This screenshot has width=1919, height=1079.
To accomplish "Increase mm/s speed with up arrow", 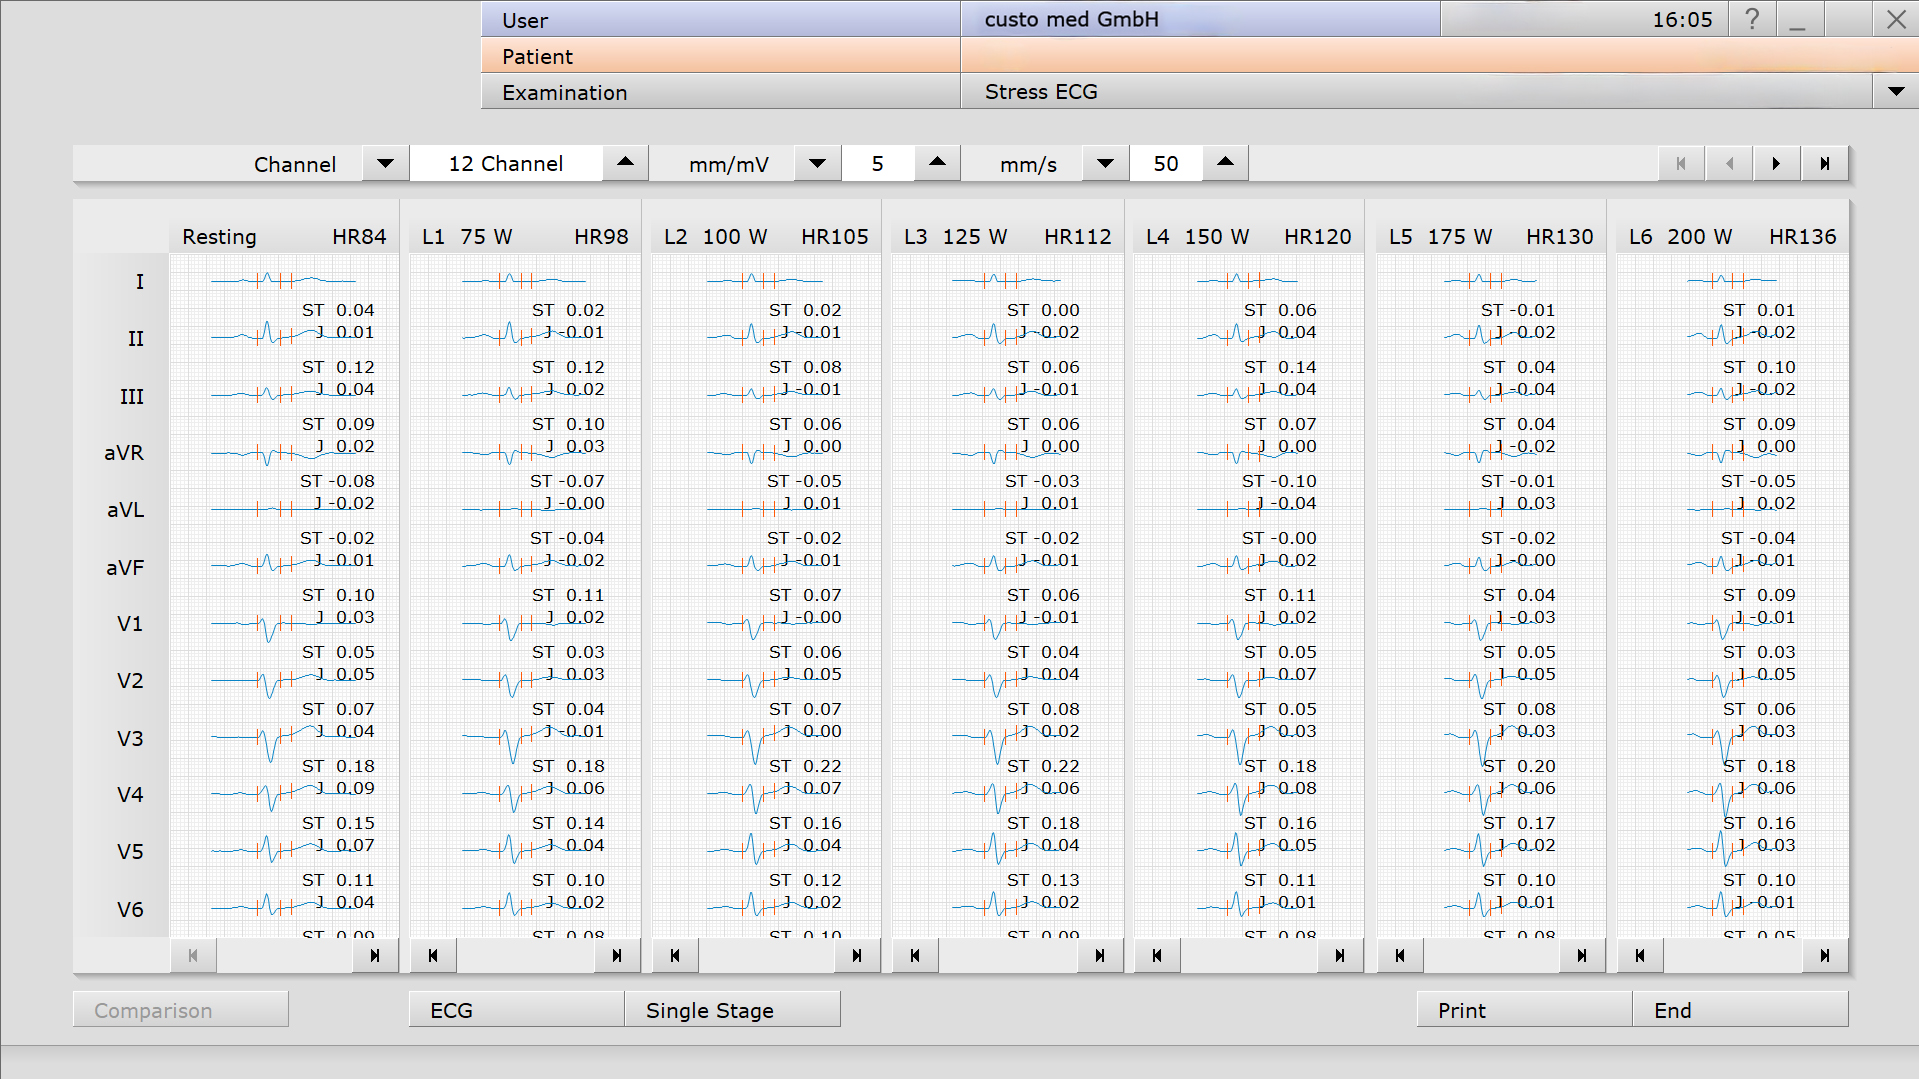I will [x=1225, y=163].
